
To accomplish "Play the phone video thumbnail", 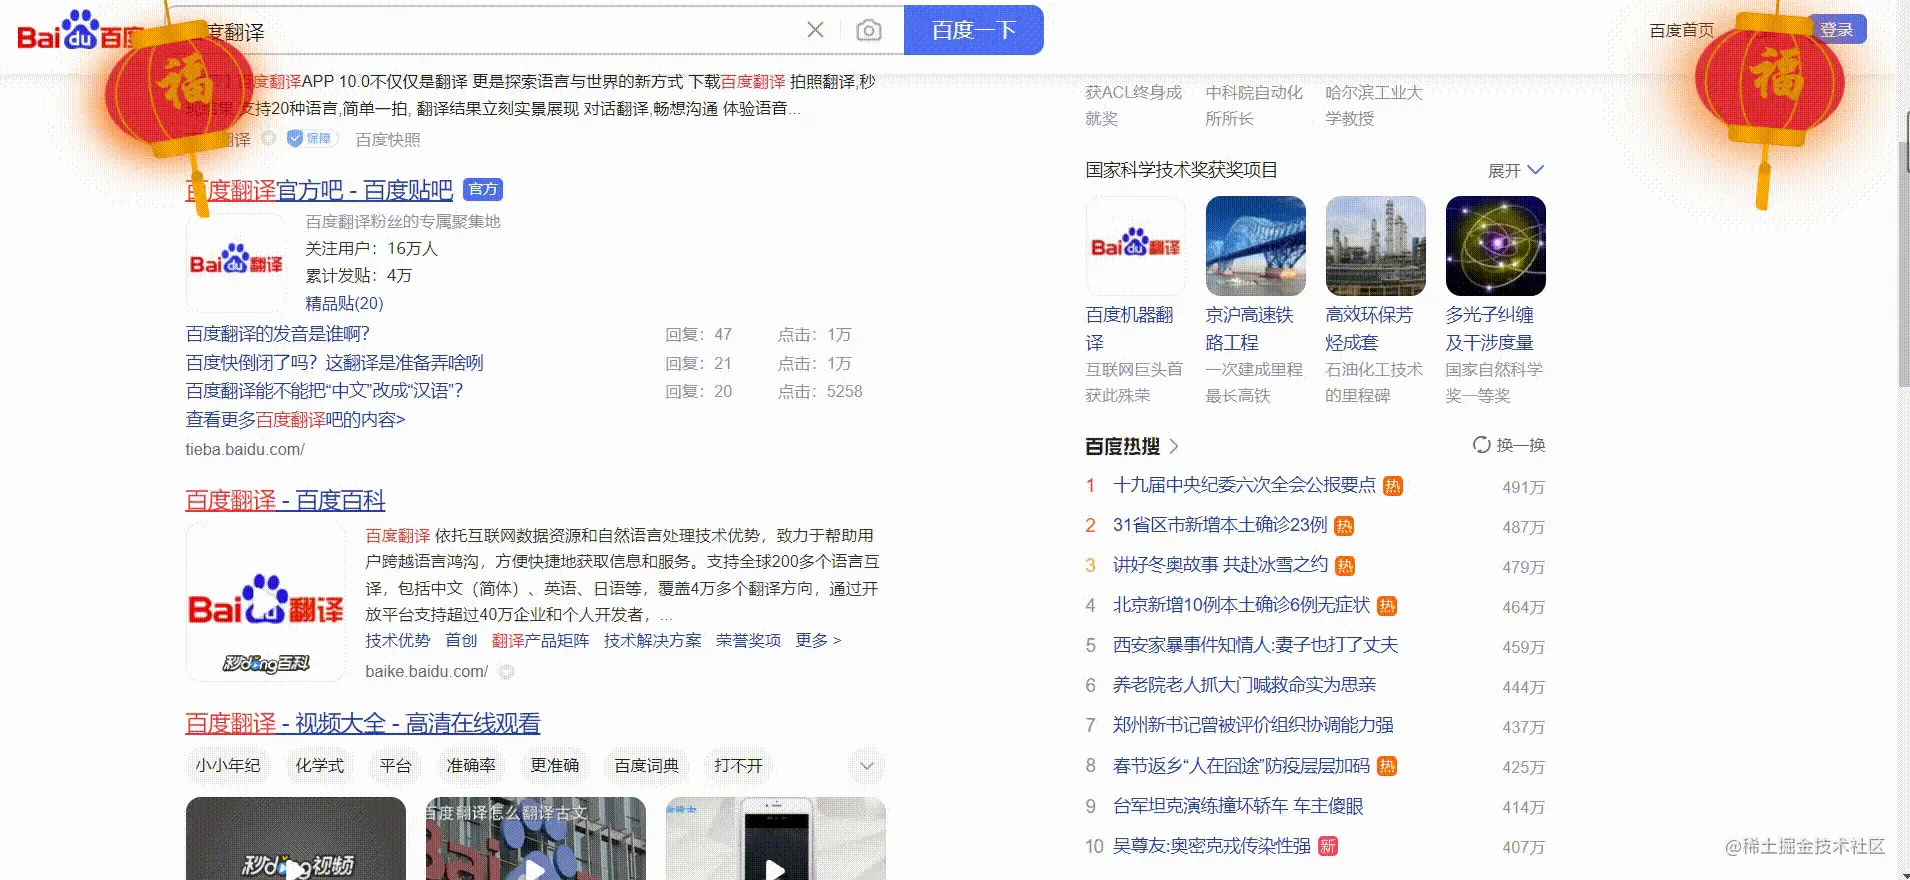I will (776, 838).
